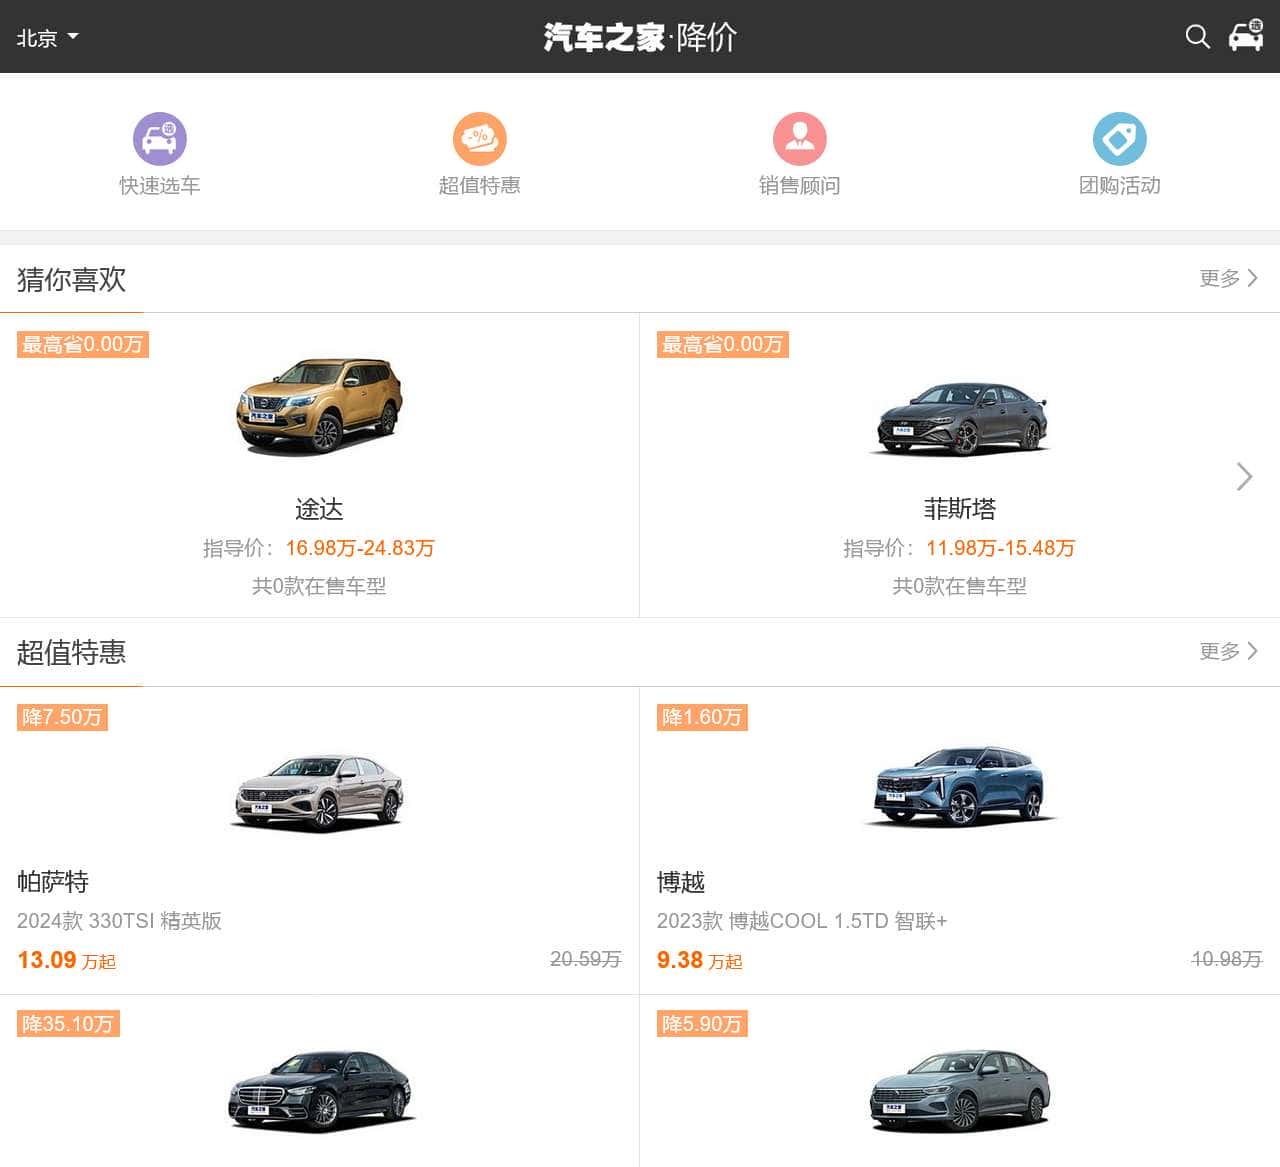1280x1167 pixels.
Task: Open the 快速选车 purple car icon
Action: pos(160,139)
